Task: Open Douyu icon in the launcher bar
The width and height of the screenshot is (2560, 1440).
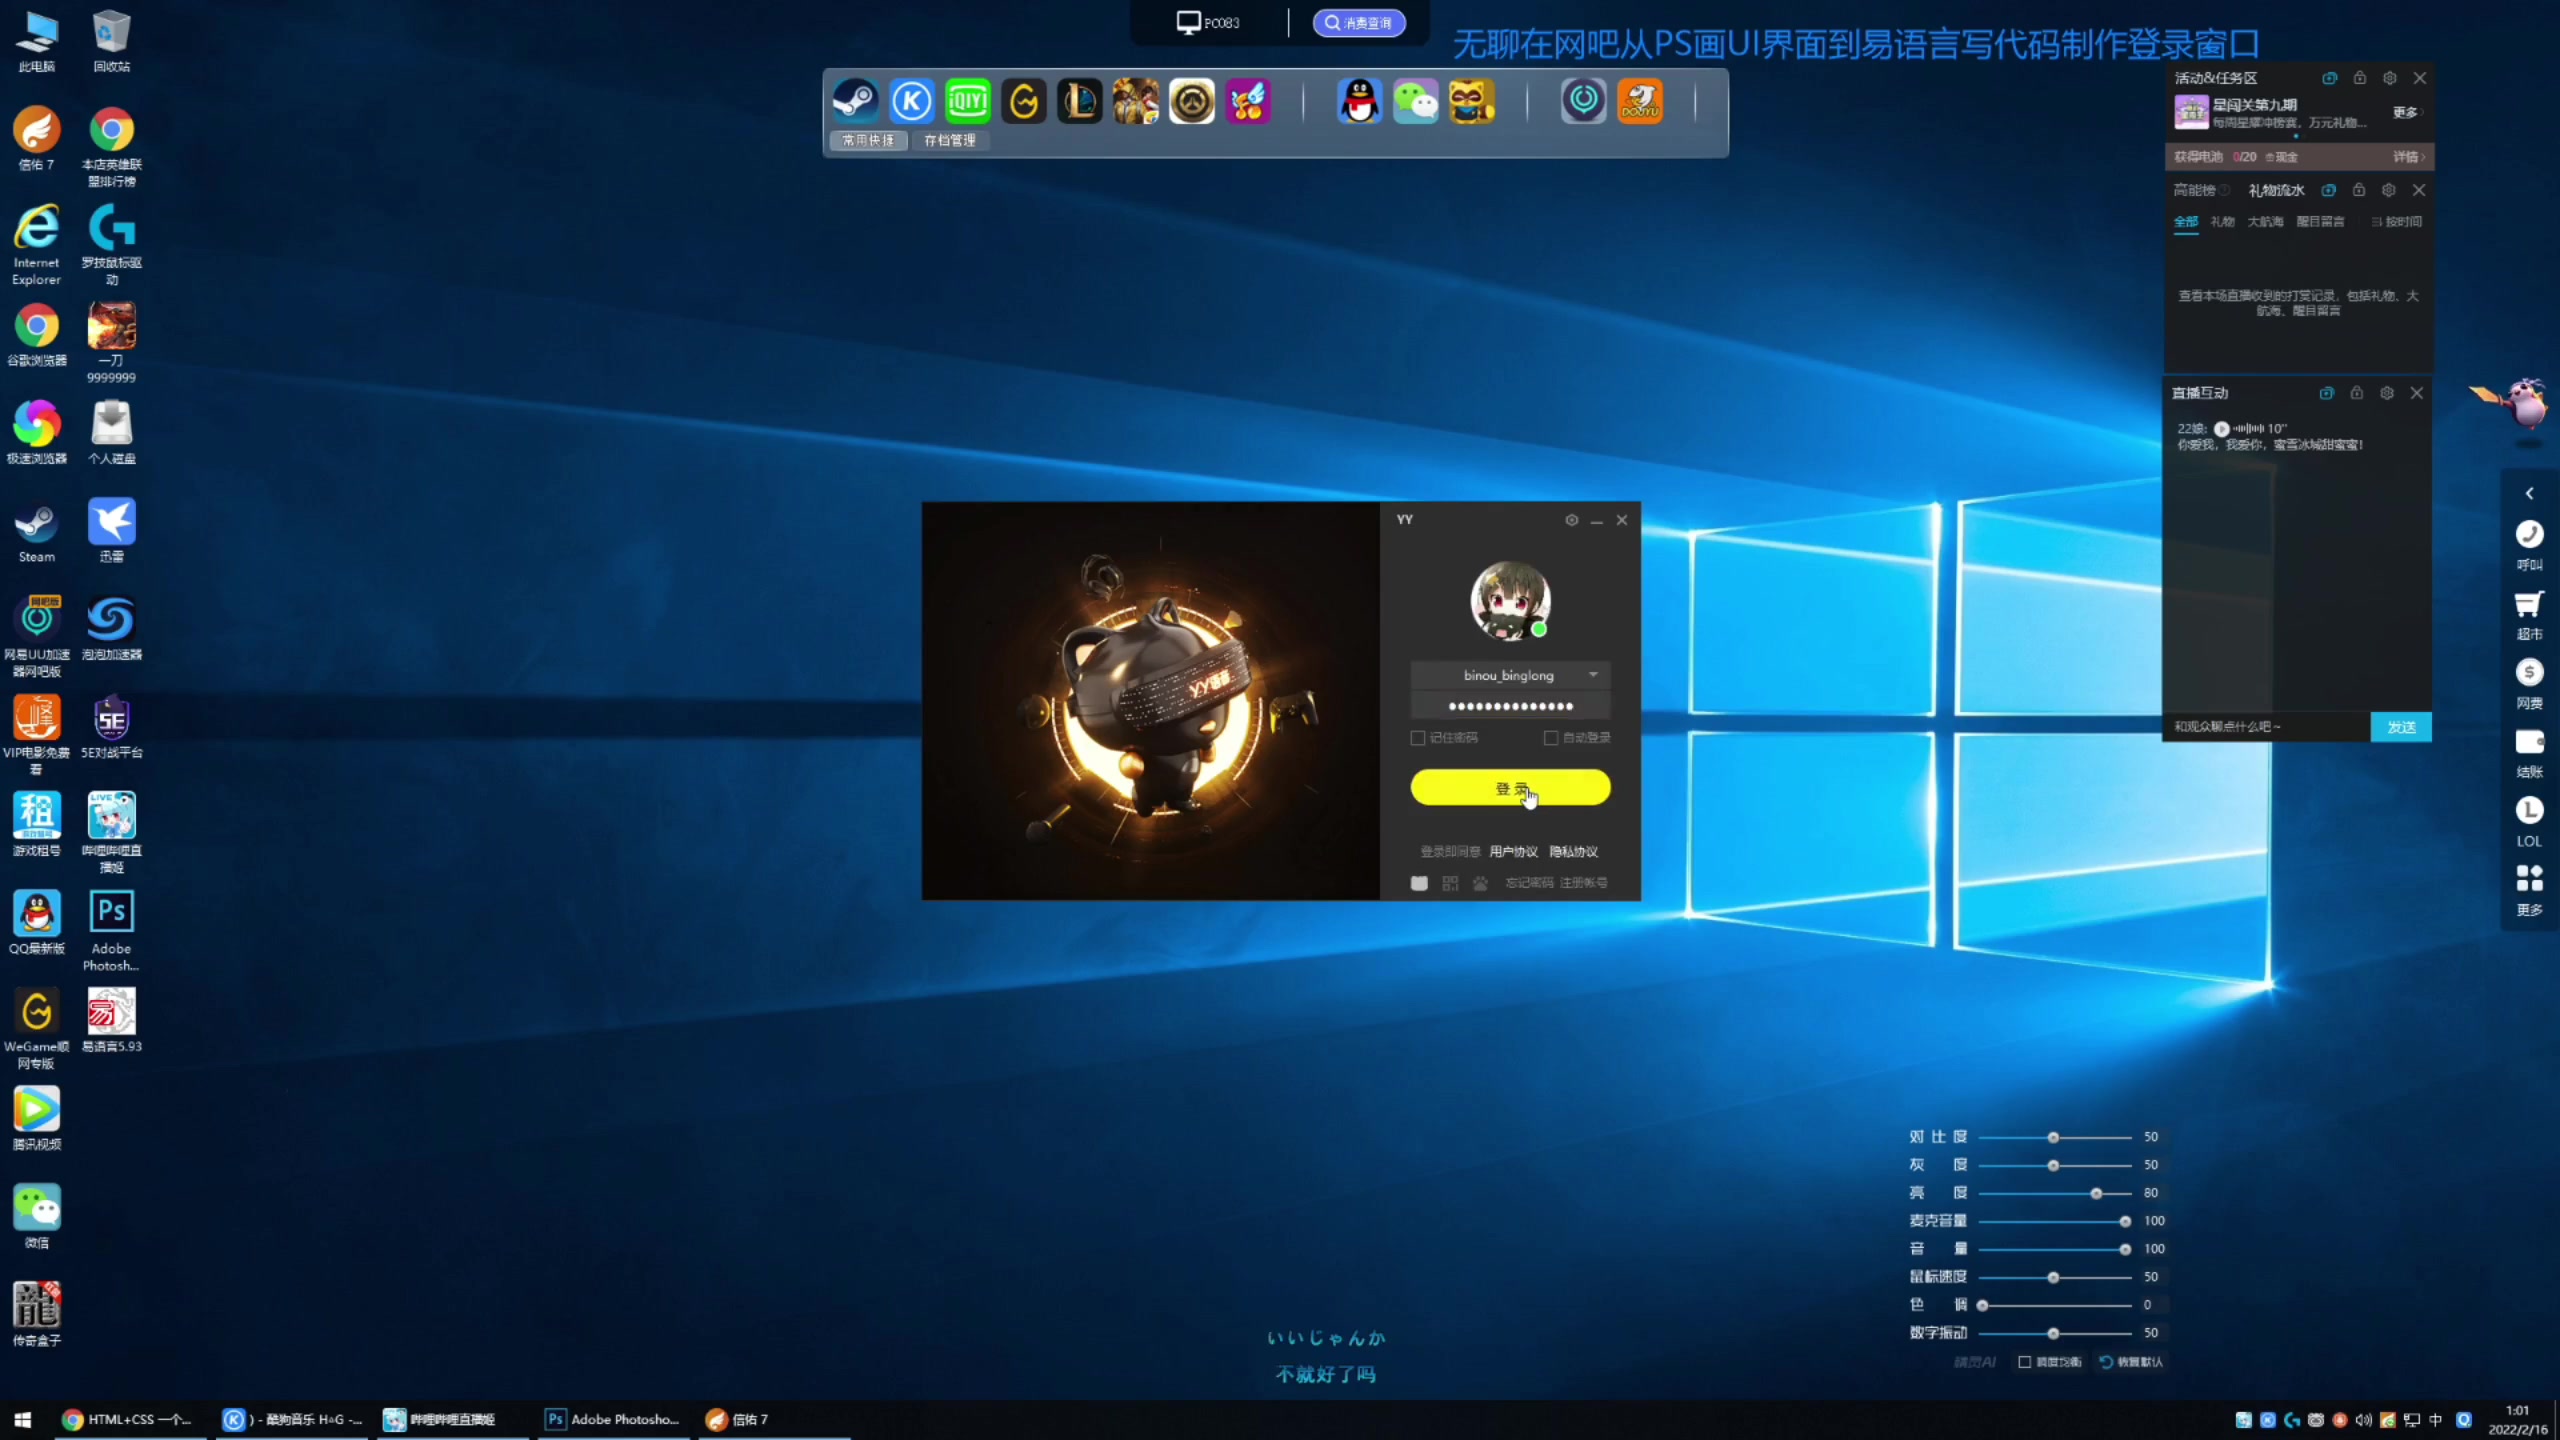Action: coord(1640,101)
